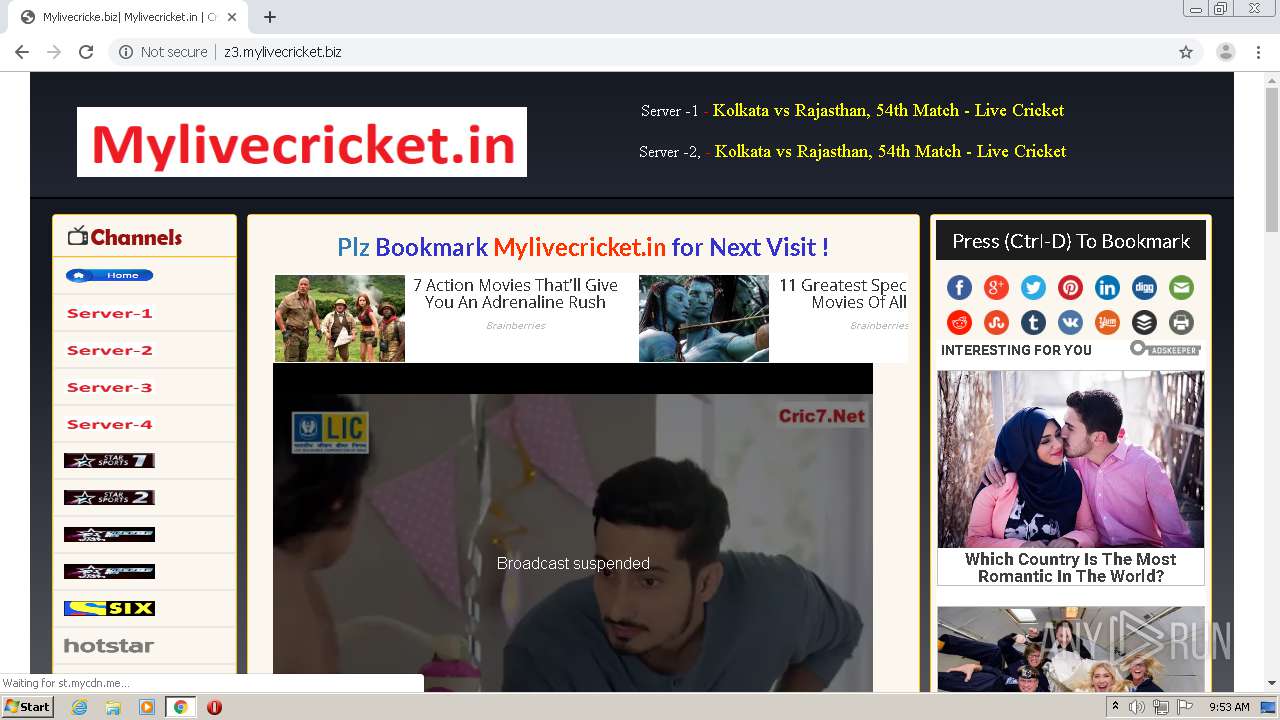Save page with Yummly icon

[x=1107, y=322]
